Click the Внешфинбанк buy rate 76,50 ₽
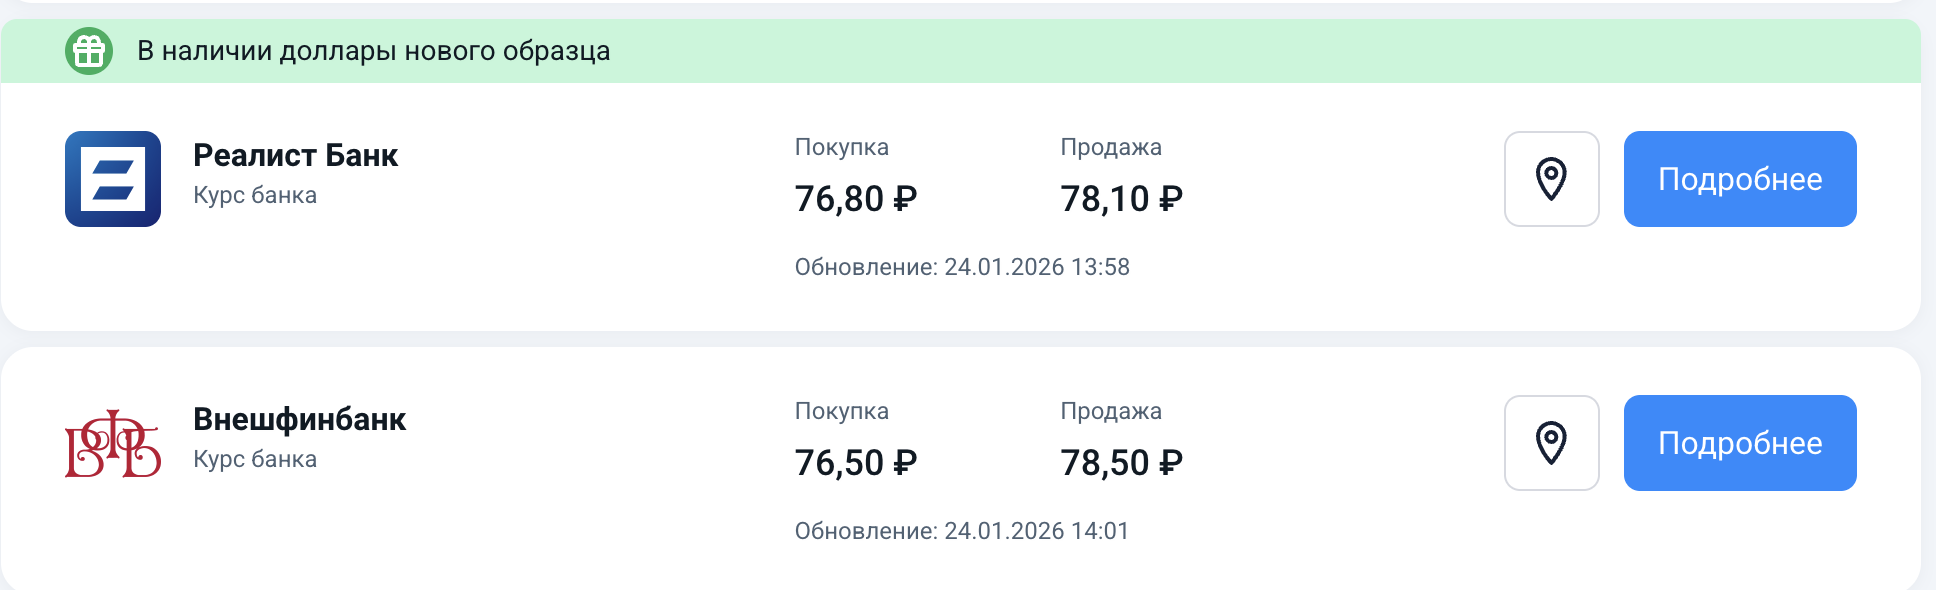 click(x=855, y=463)
